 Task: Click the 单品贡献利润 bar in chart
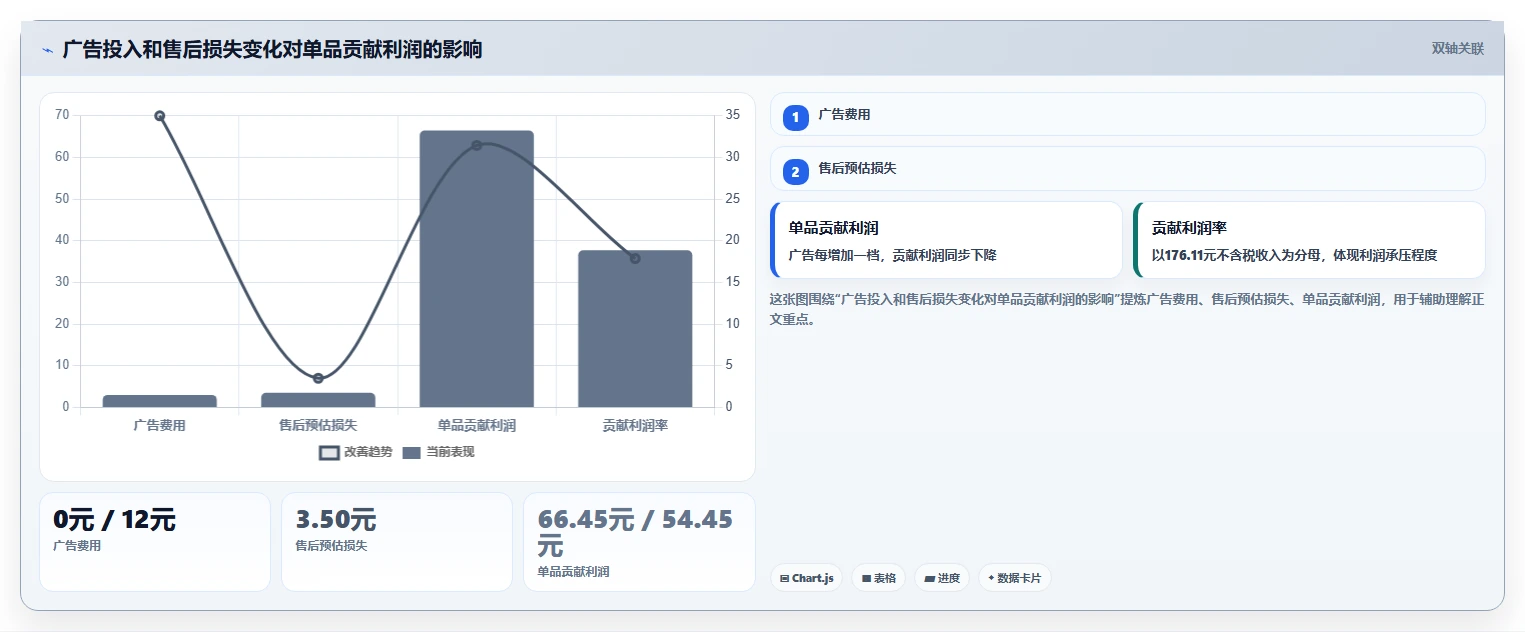point(476,269)
